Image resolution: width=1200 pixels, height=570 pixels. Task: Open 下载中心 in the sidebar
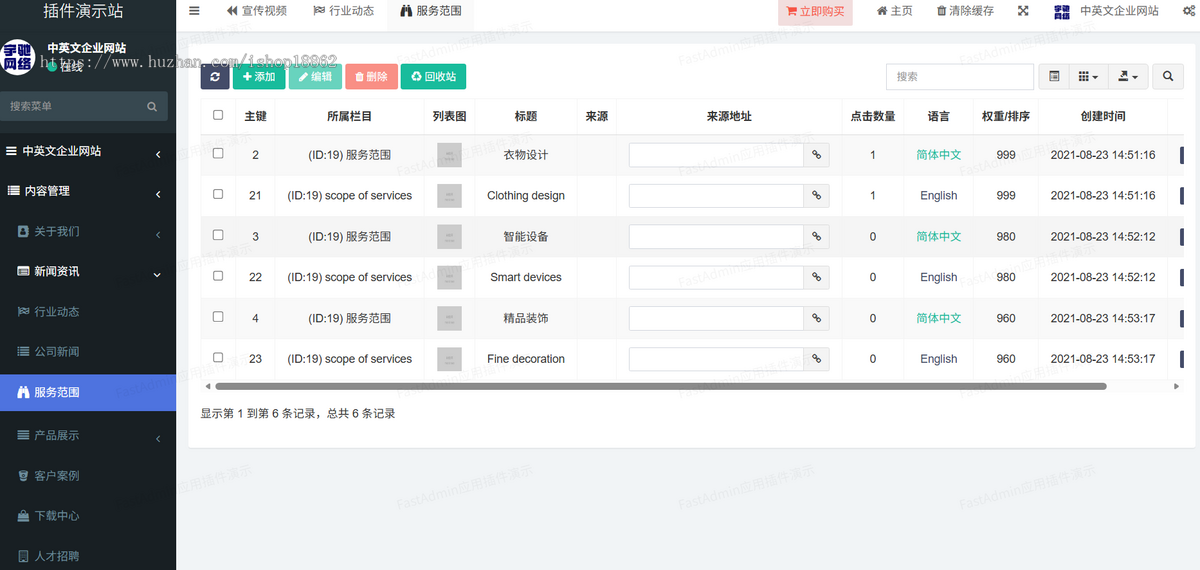pyautogui.click(x=88, y=516)
